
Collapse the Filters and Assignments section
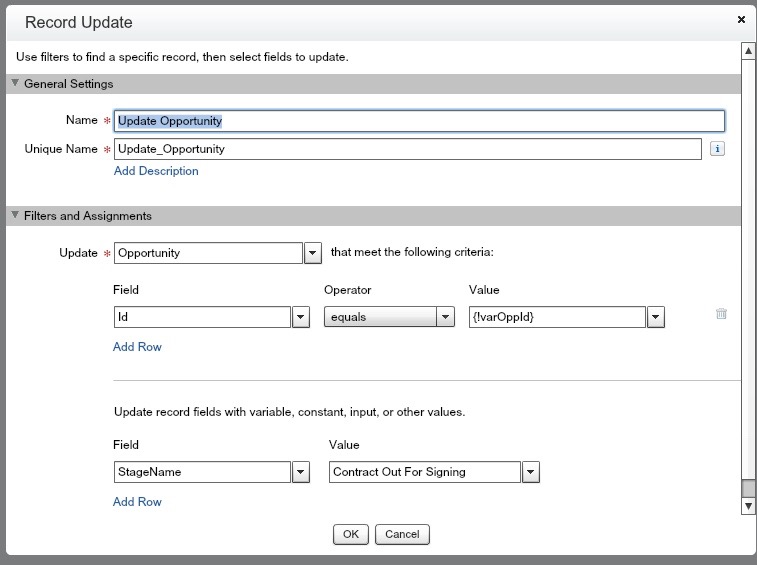(15, 215)
